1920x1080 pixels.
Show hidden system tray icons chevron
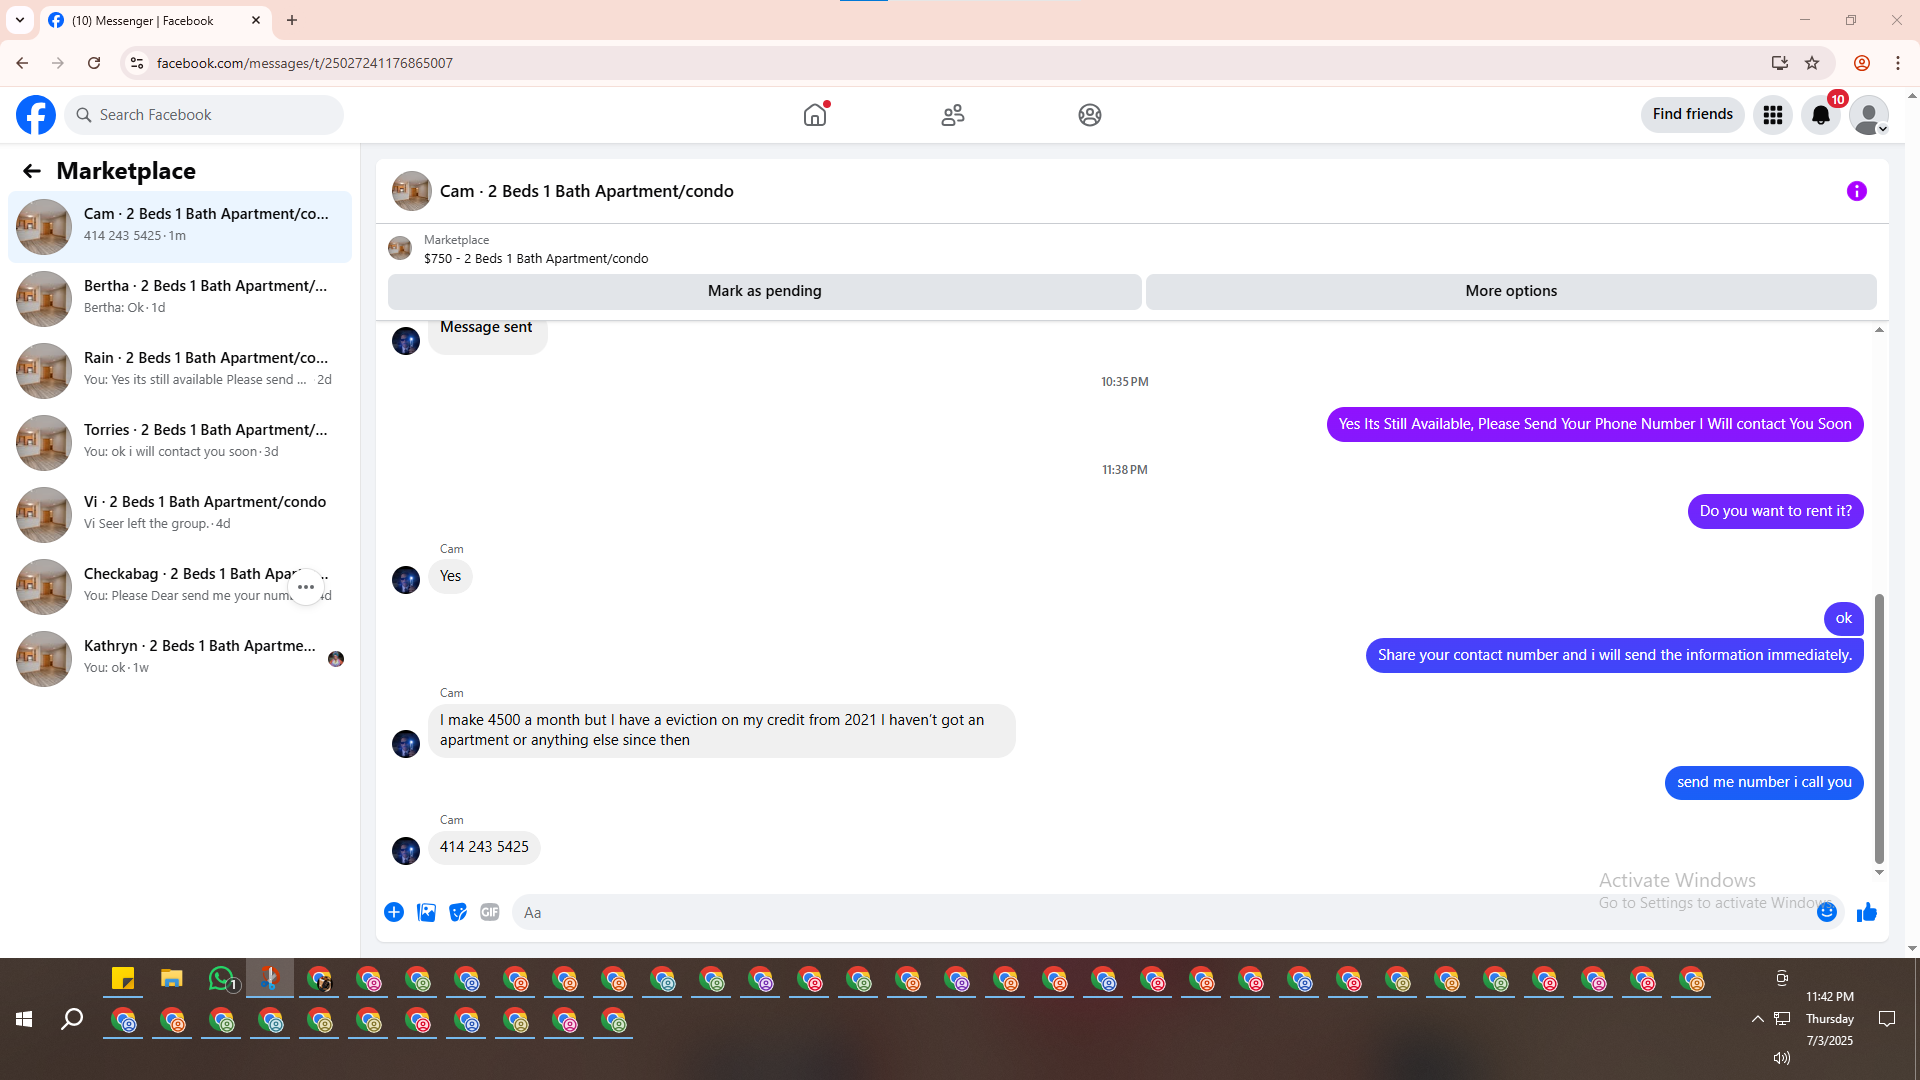(1757, 1019)
